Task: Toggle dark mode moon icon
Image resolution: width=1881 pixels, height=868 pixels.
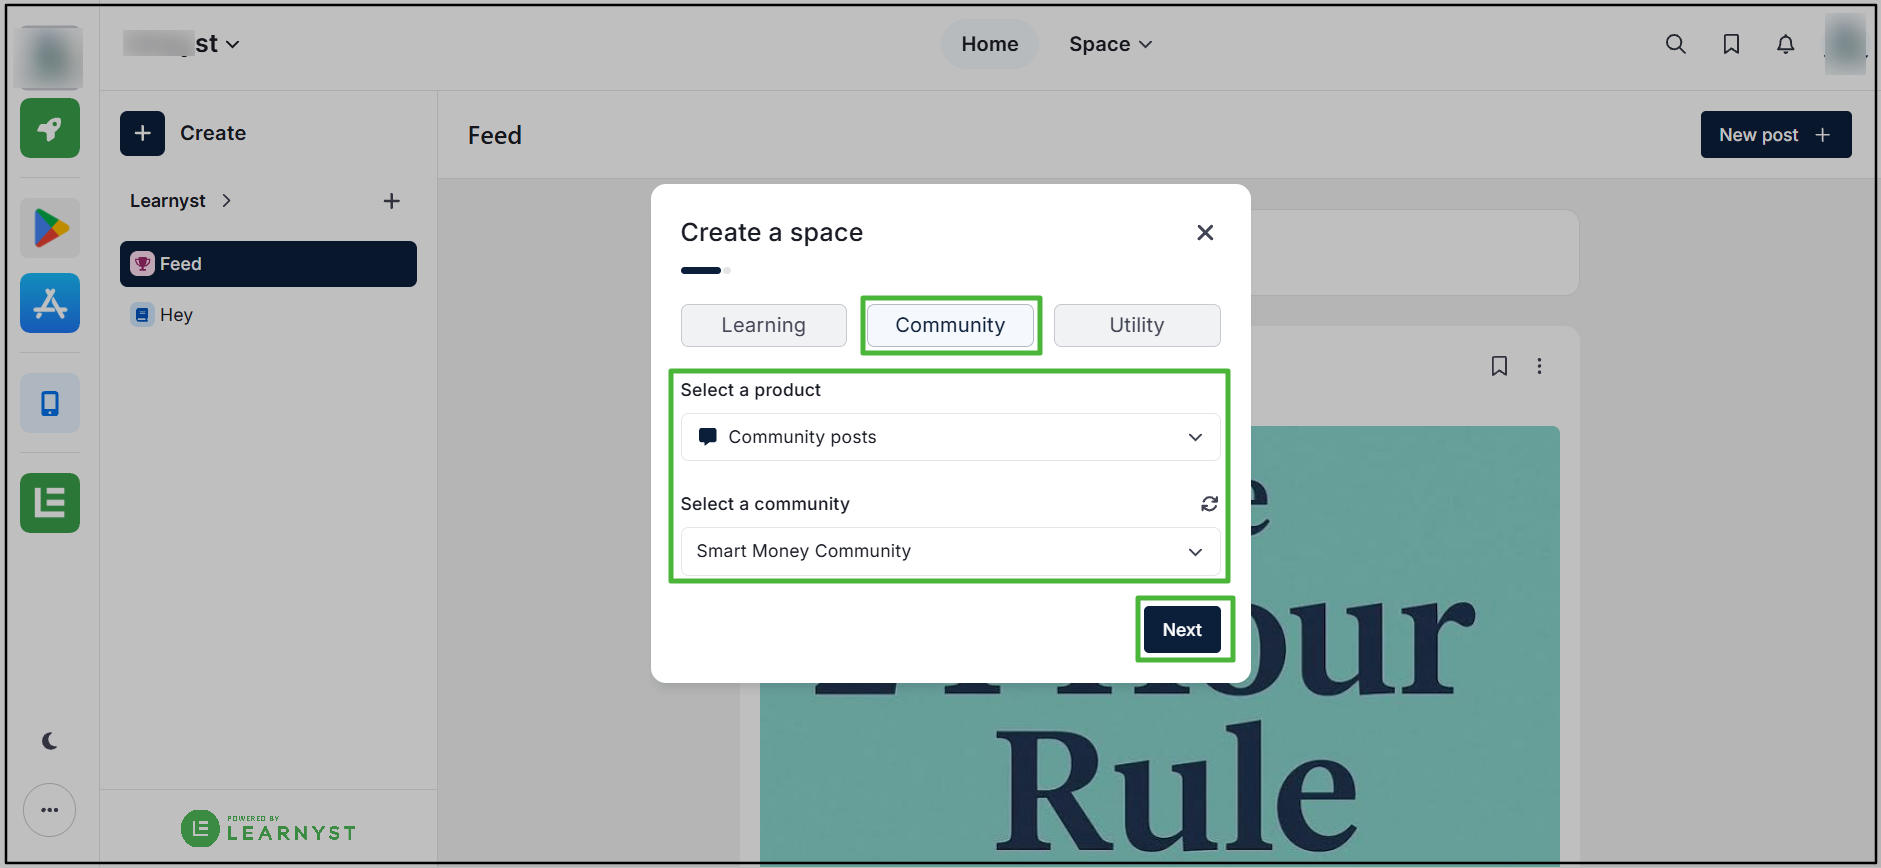Action: pyautogui.click(x=50, y=741)
